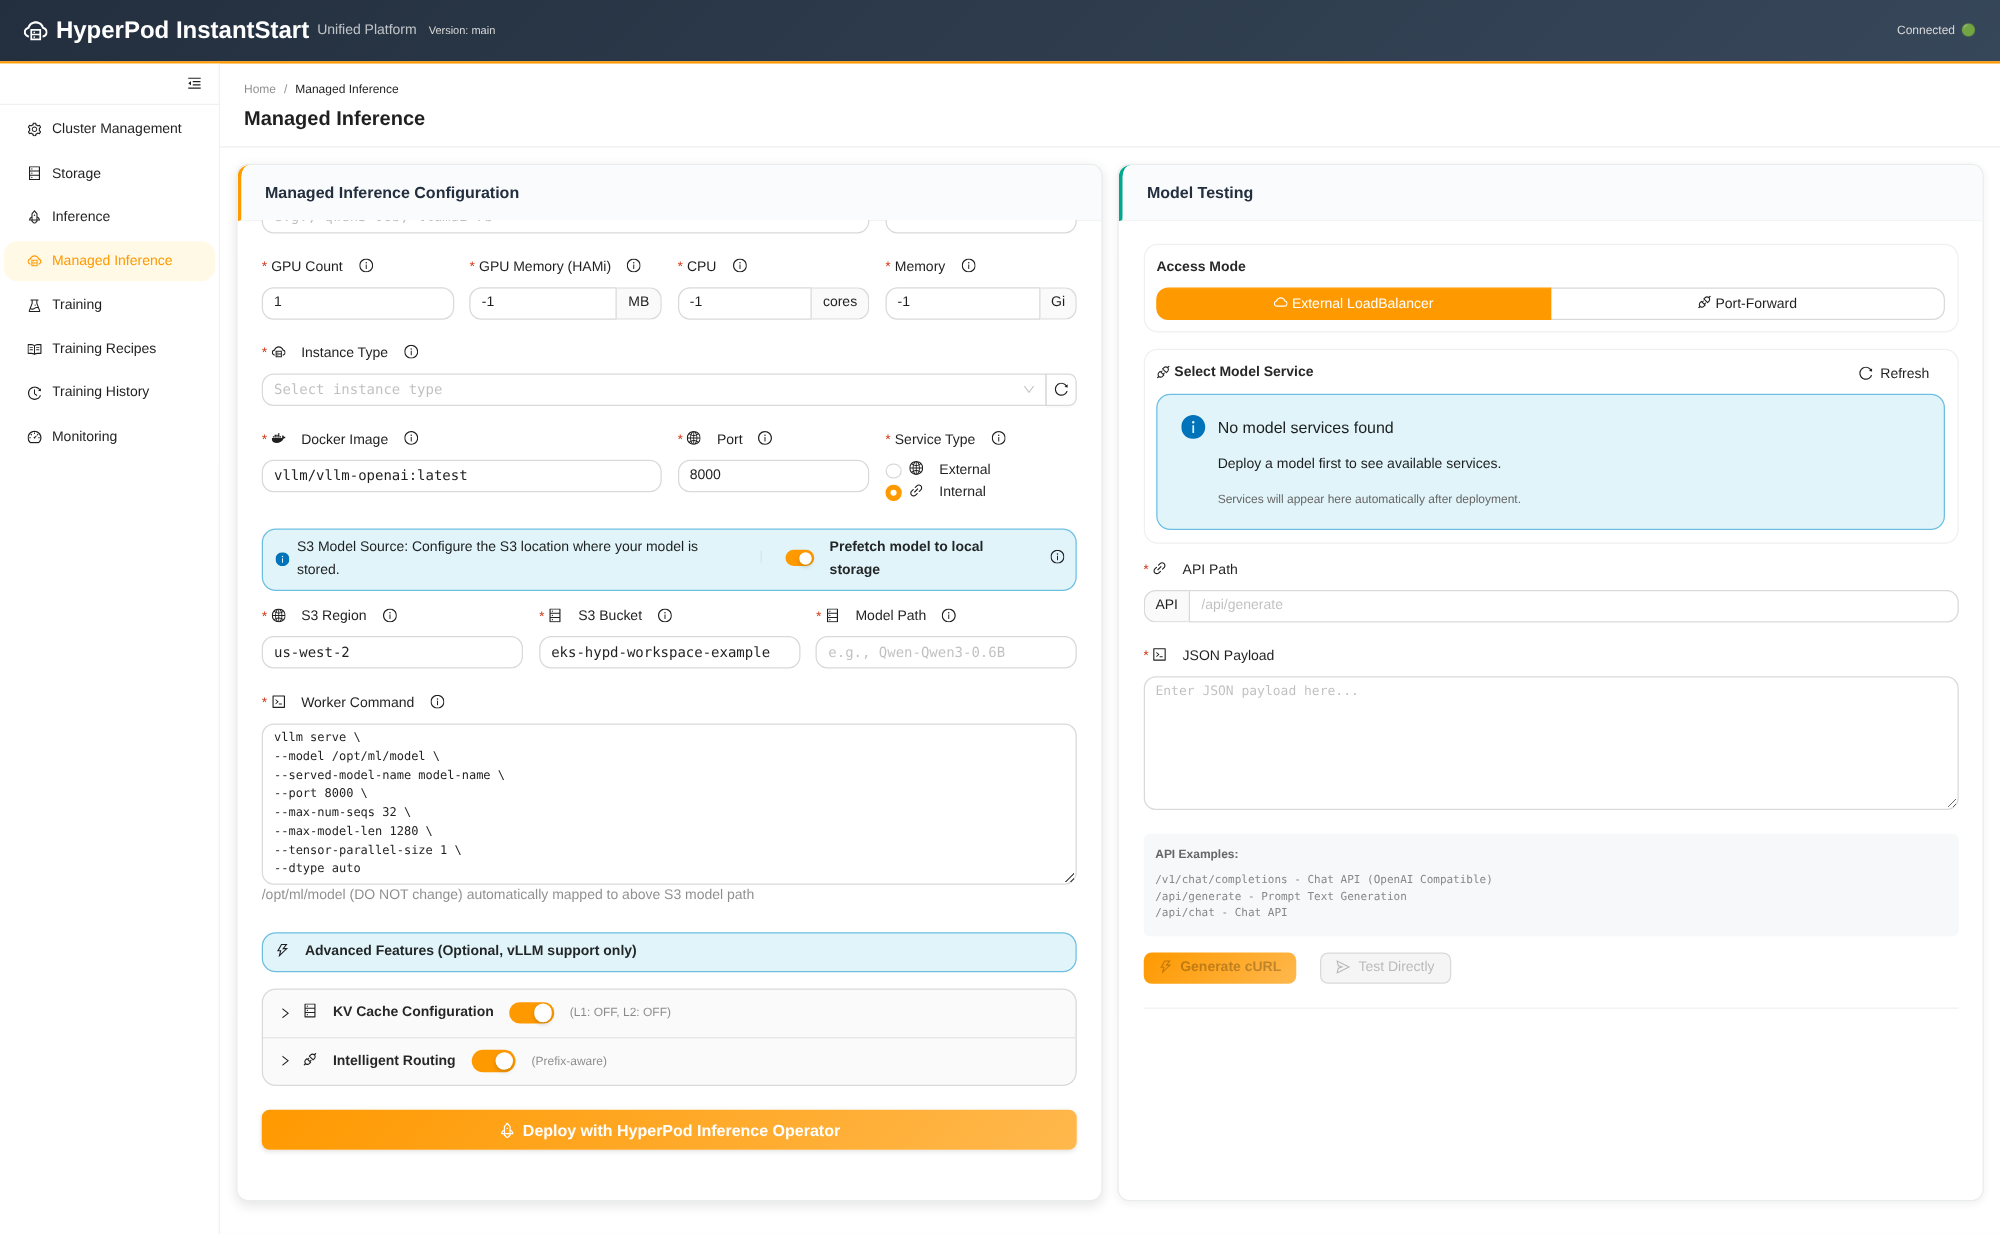Collapse the sidebar menu icon
Screen dimensions: 2000x1234
pos(194,83)
